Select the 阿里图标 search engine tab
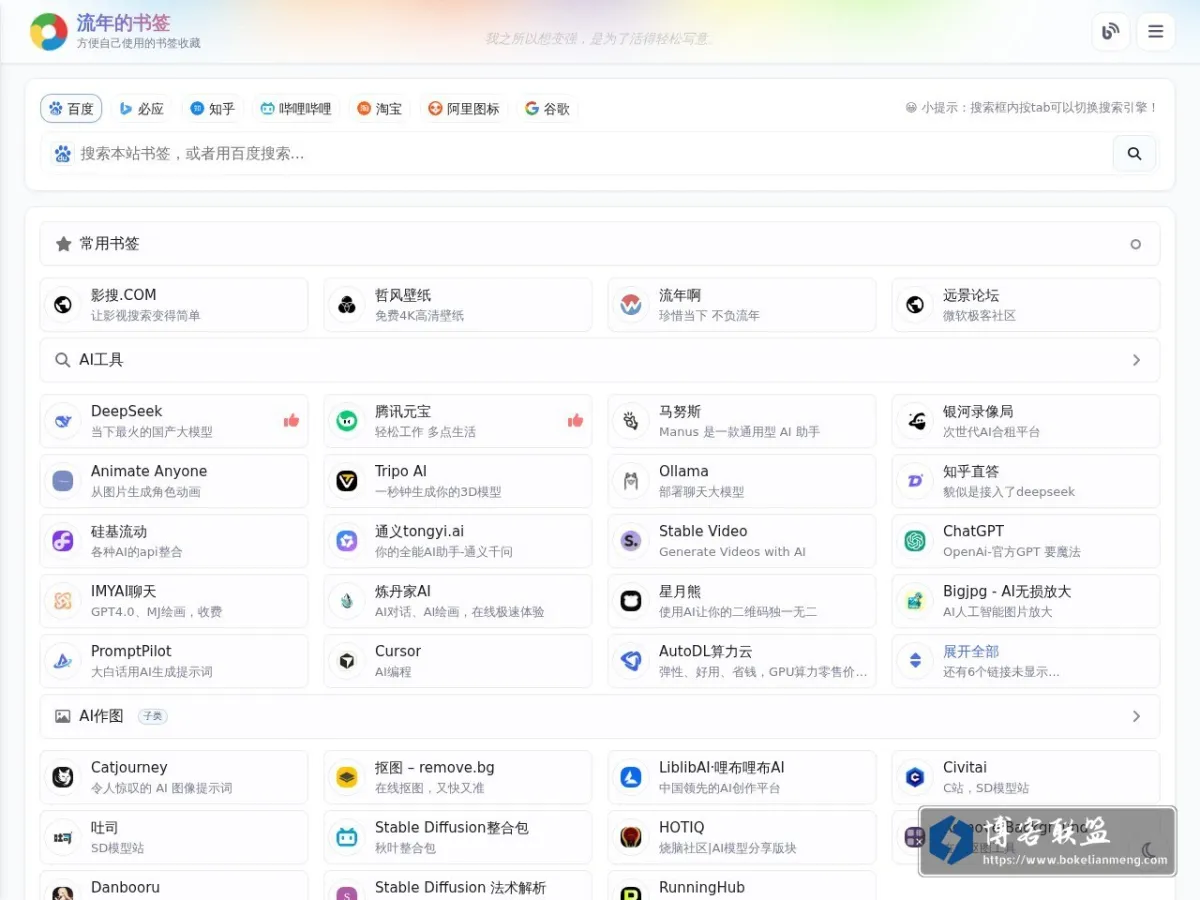This screenshot has height=900, width=1200. click(463, 108)
